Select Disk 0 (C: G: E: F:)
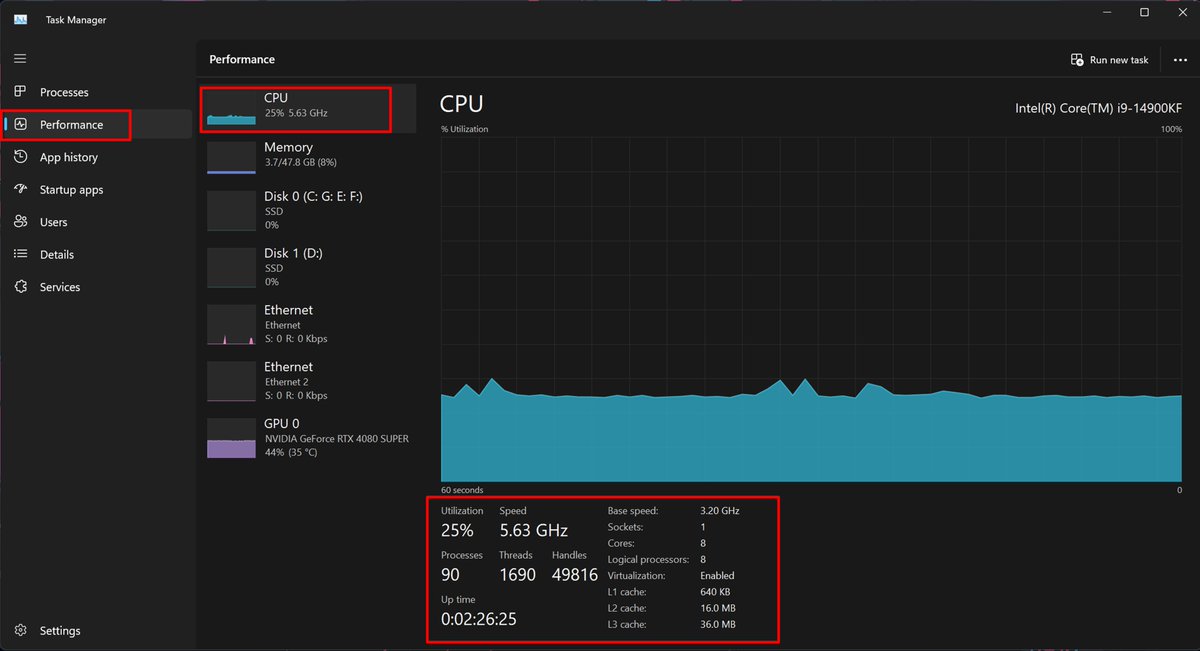 point(308,211)
